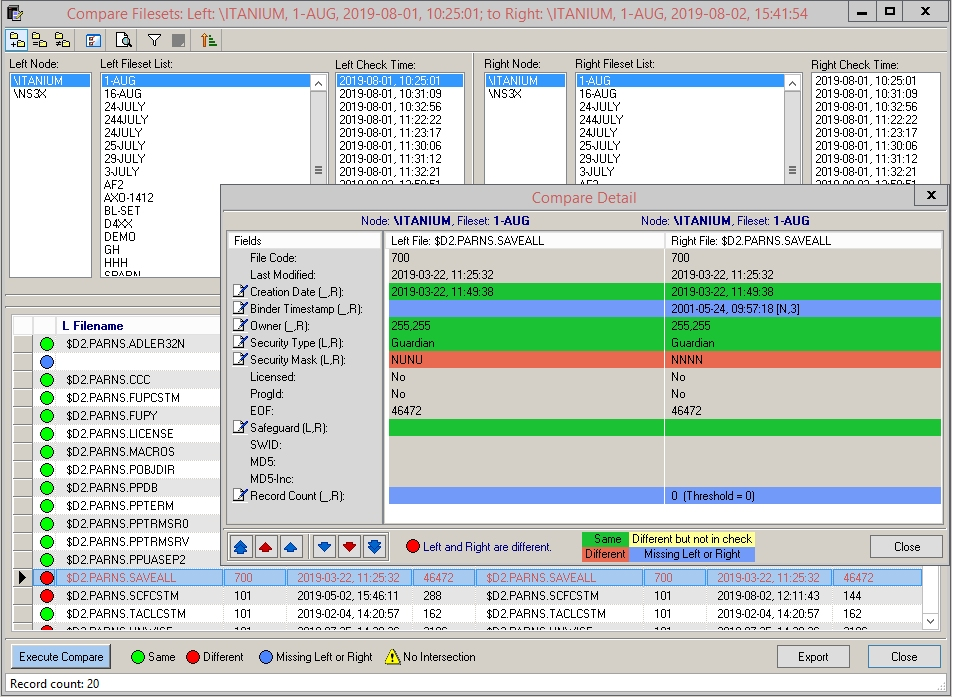This screenshot has width=954, height=697.
Task: Click the not-equal folders toolbar icon
Action: (x=62, y=40)
